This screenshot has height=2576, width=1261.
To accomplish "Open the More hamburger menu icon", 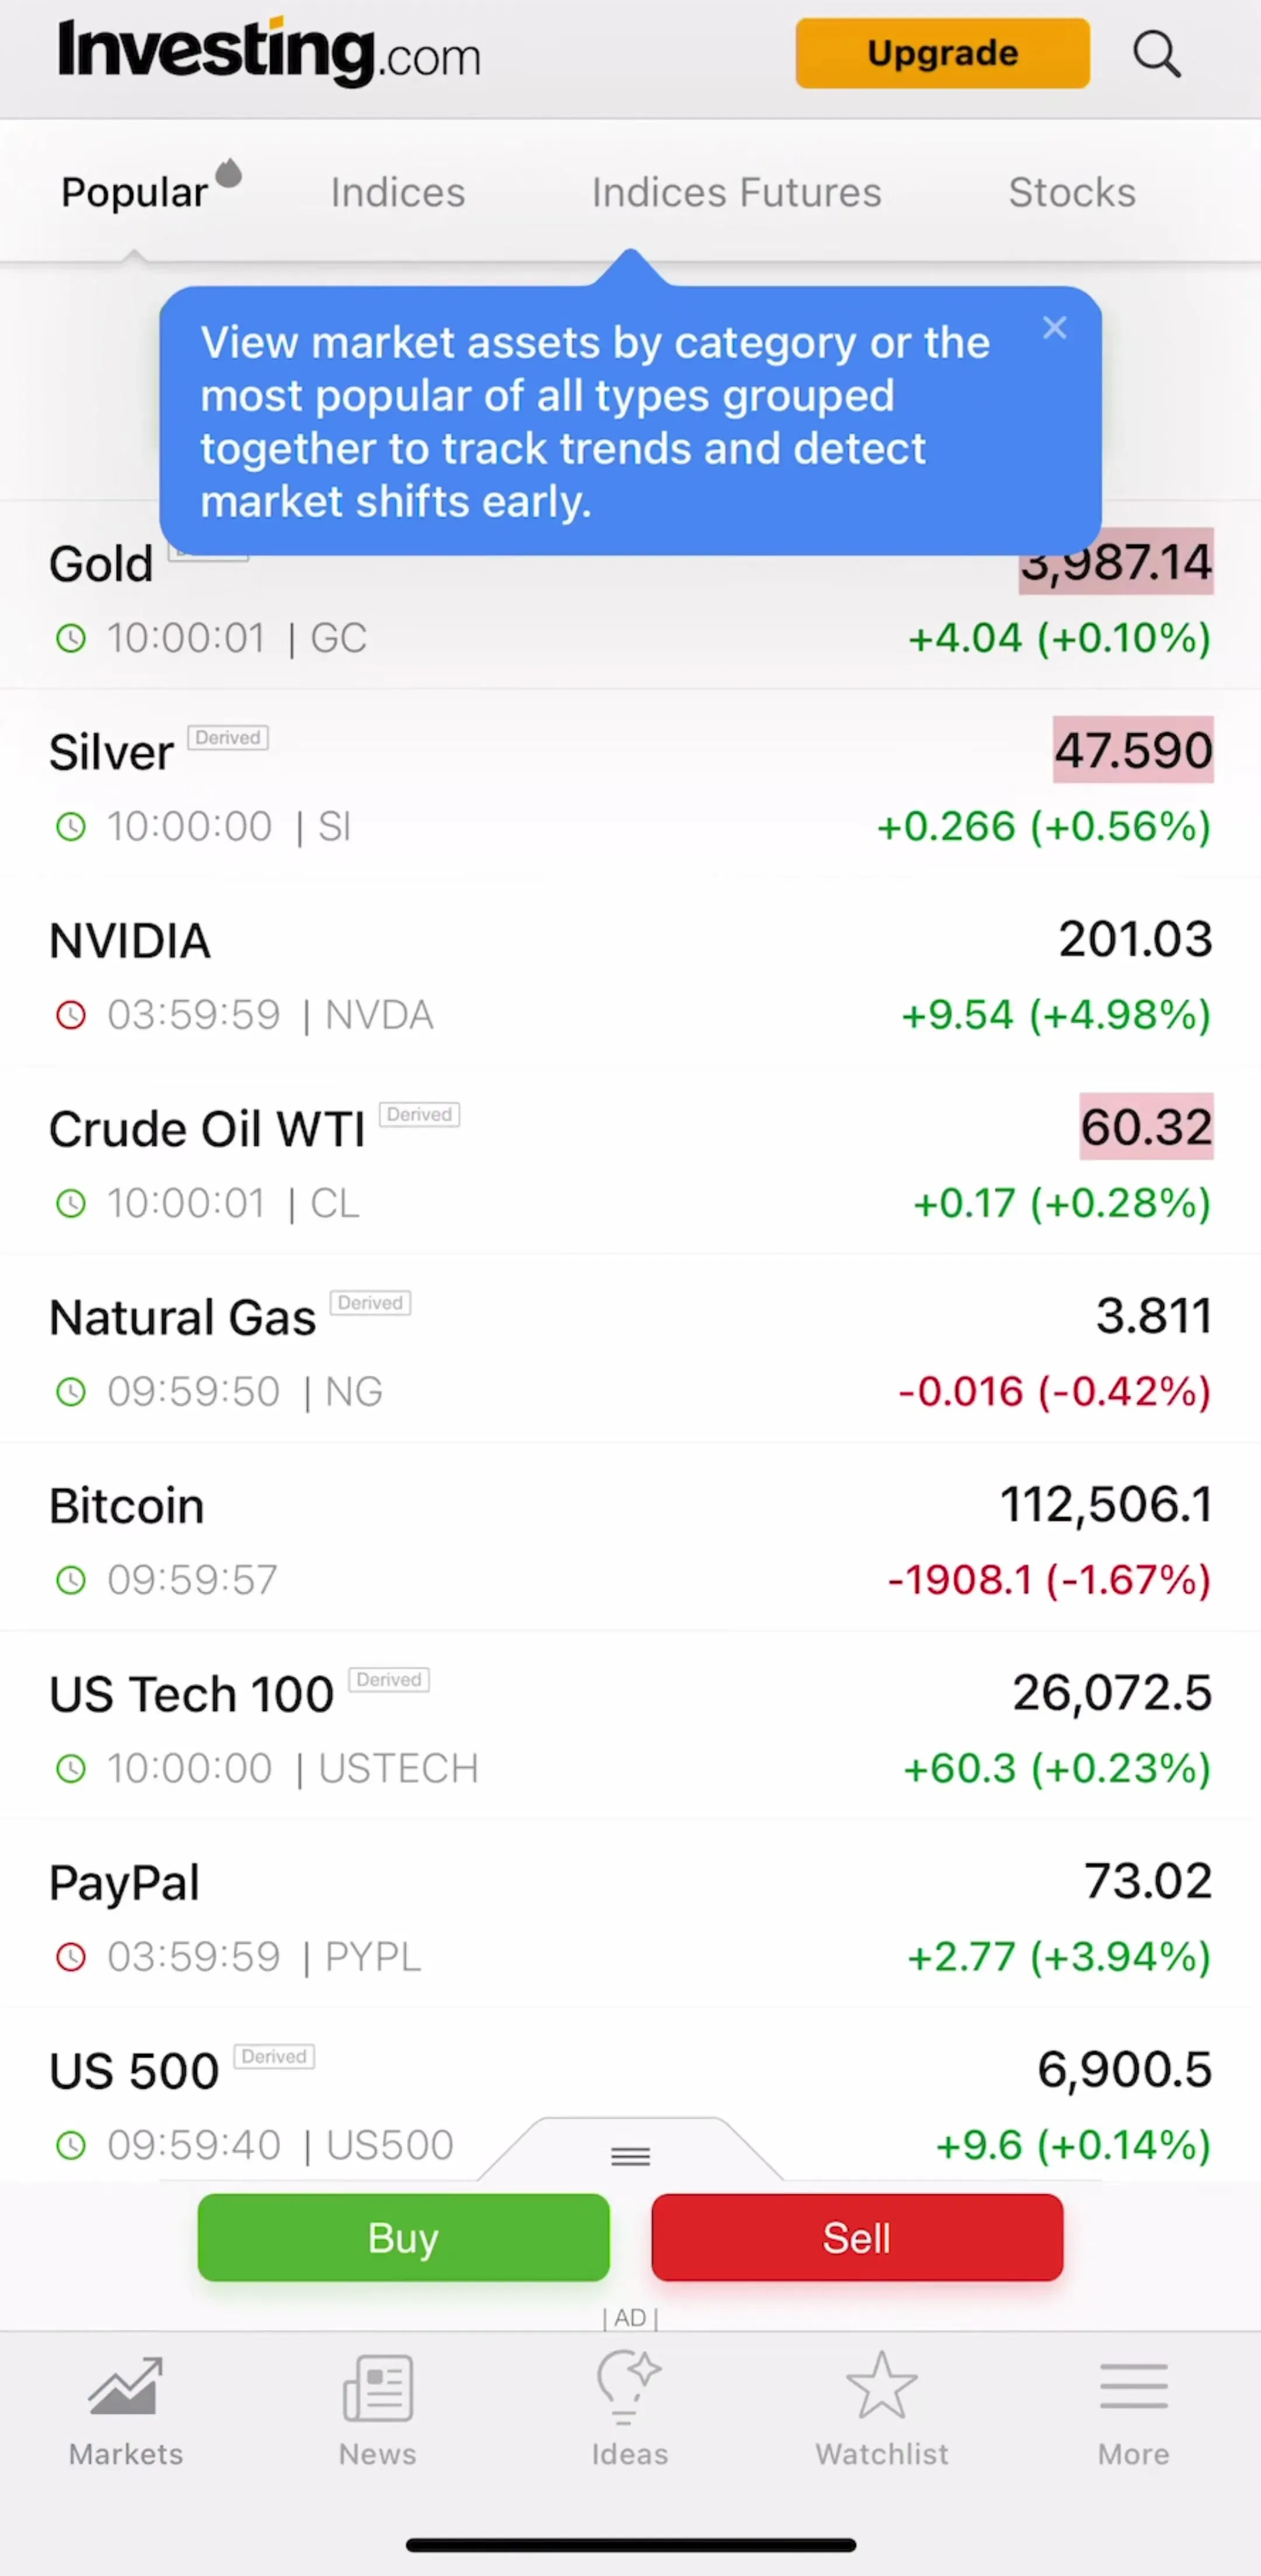I will 1133,2387.
